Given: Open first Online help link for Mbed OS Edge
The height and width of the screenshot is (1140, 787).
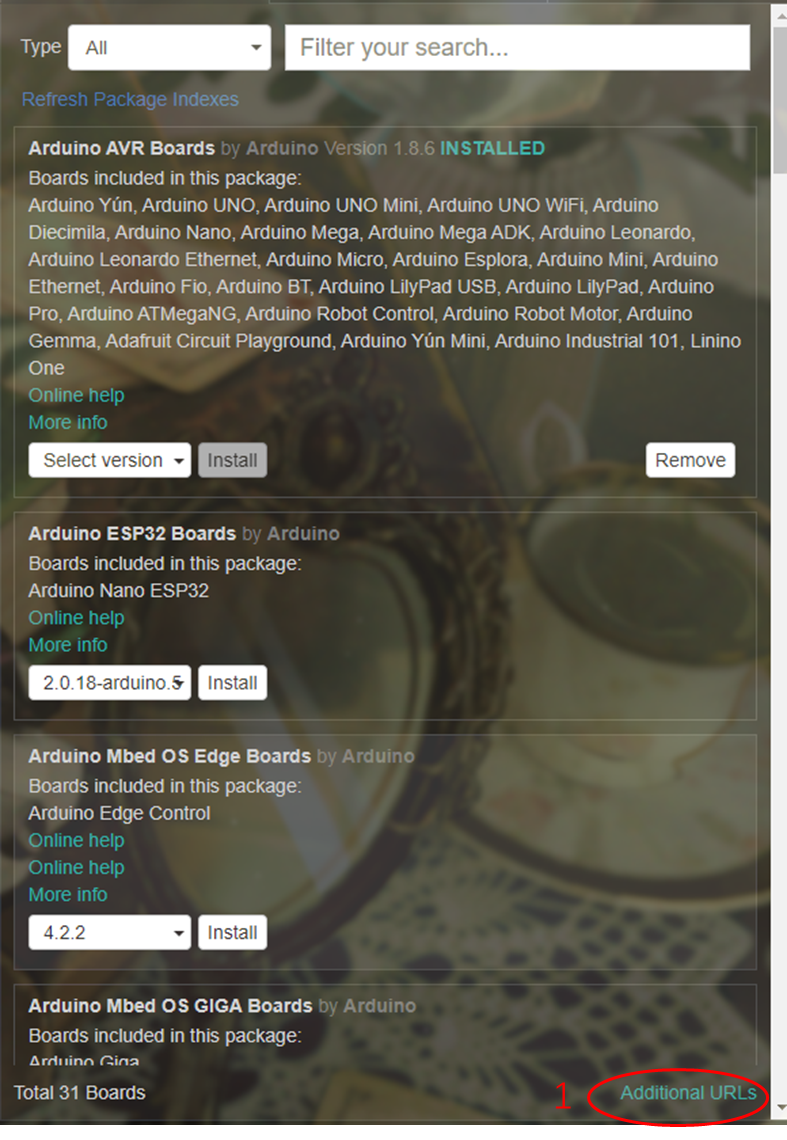Looking at the screenshot, I should [x=76, y=840].
